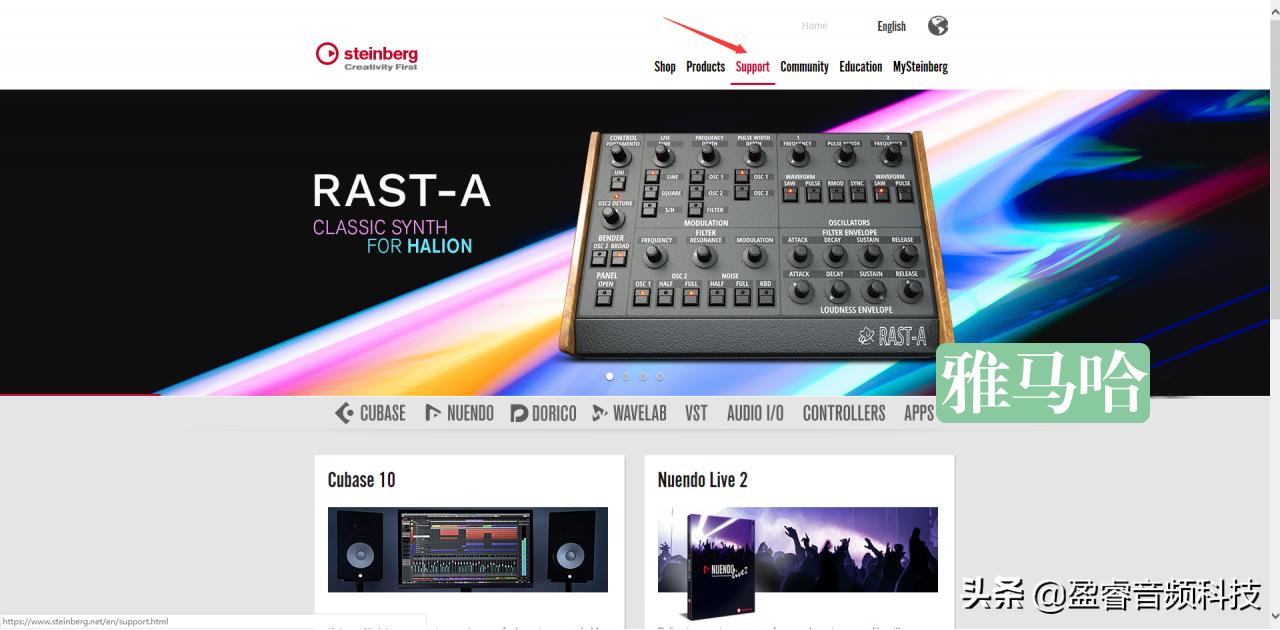Open the VST product category
The image size is (1280, 630).
(x=696, y=413)
